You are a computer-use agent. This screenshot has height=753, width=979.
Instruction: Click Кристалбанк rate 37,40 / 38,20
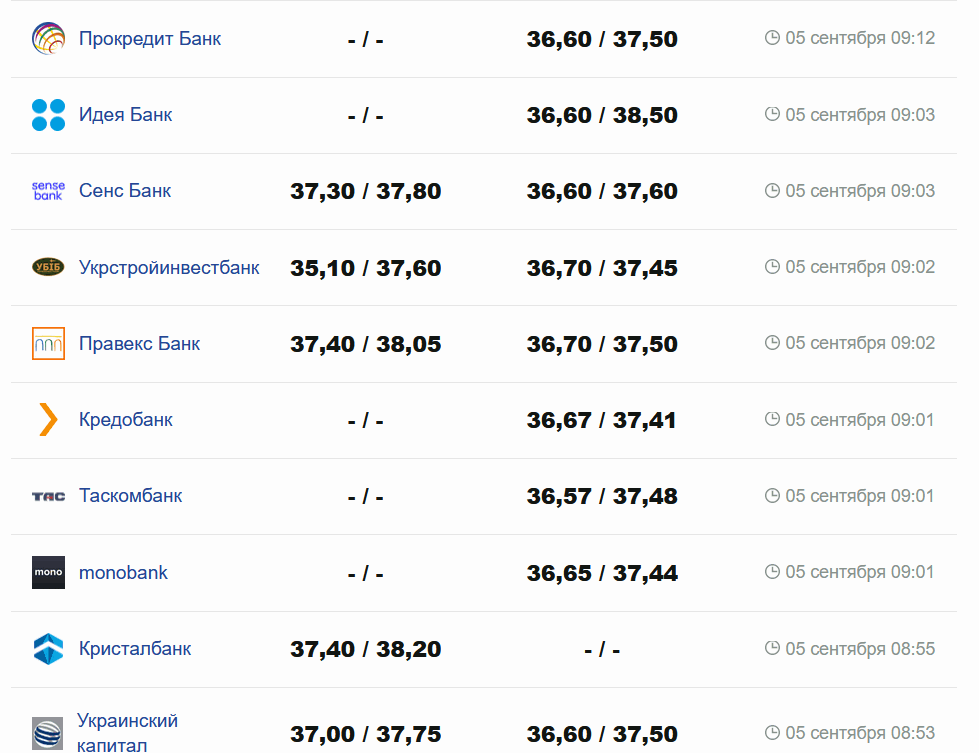(x=365, y=649)
